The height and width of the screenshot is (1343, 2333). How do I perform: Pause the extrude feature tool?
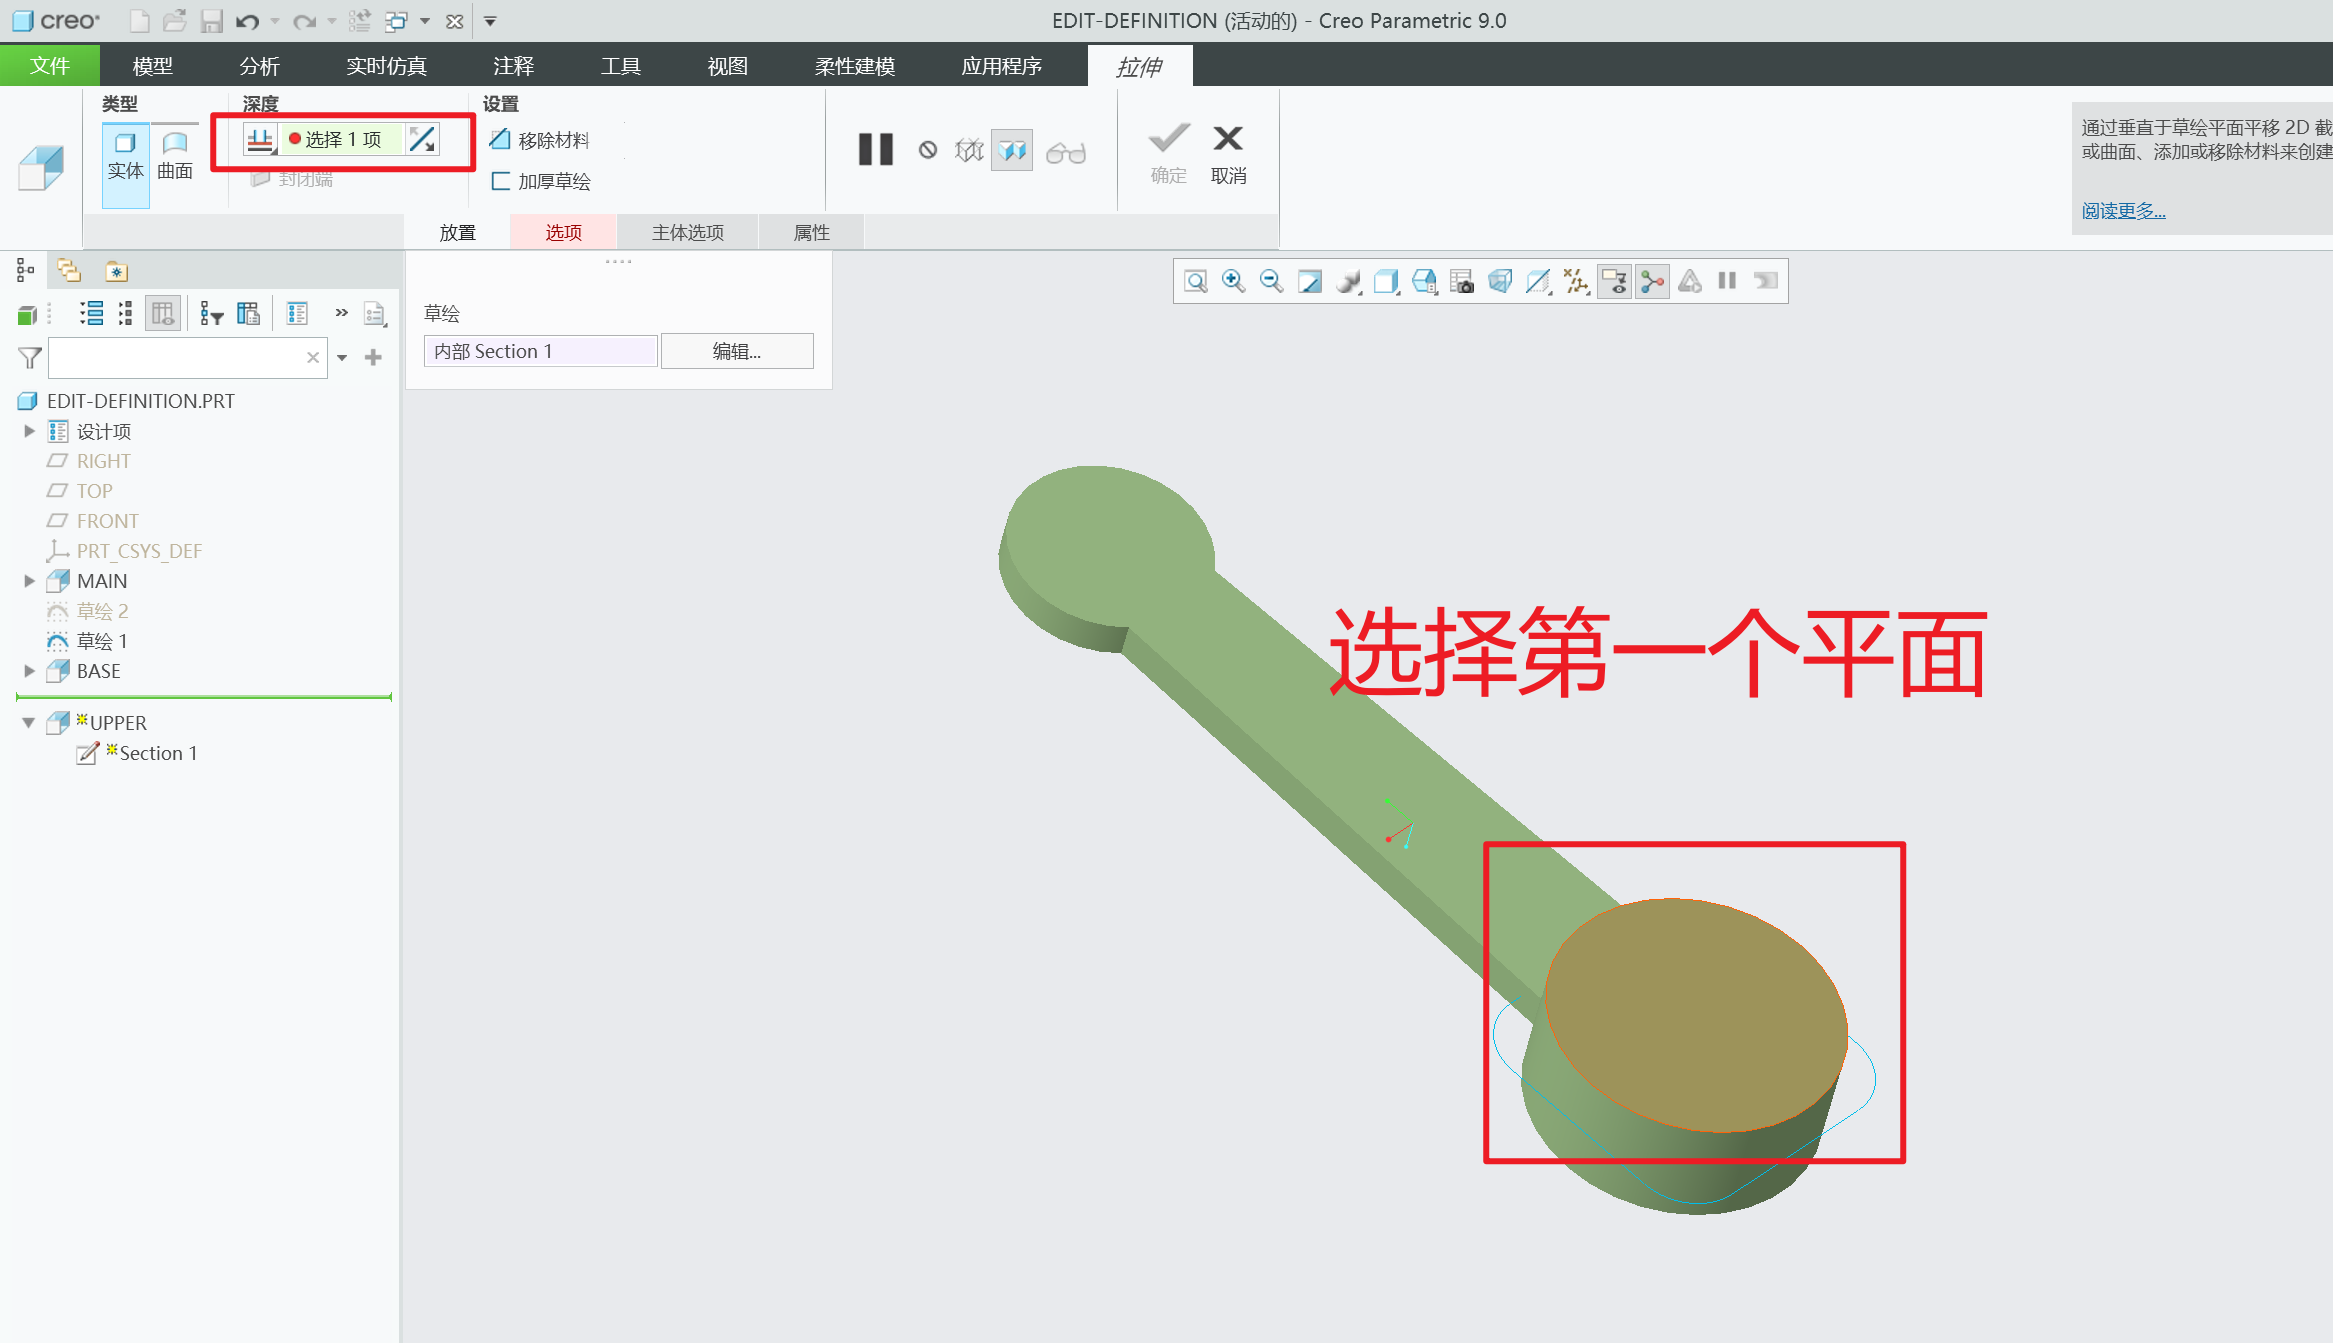click(875, 150)
